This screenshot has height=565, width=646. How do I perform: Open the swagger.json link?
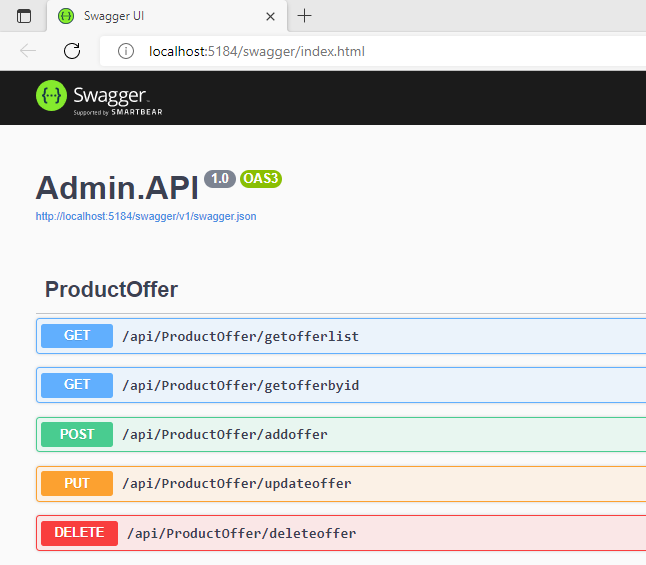tap(146, 216)
